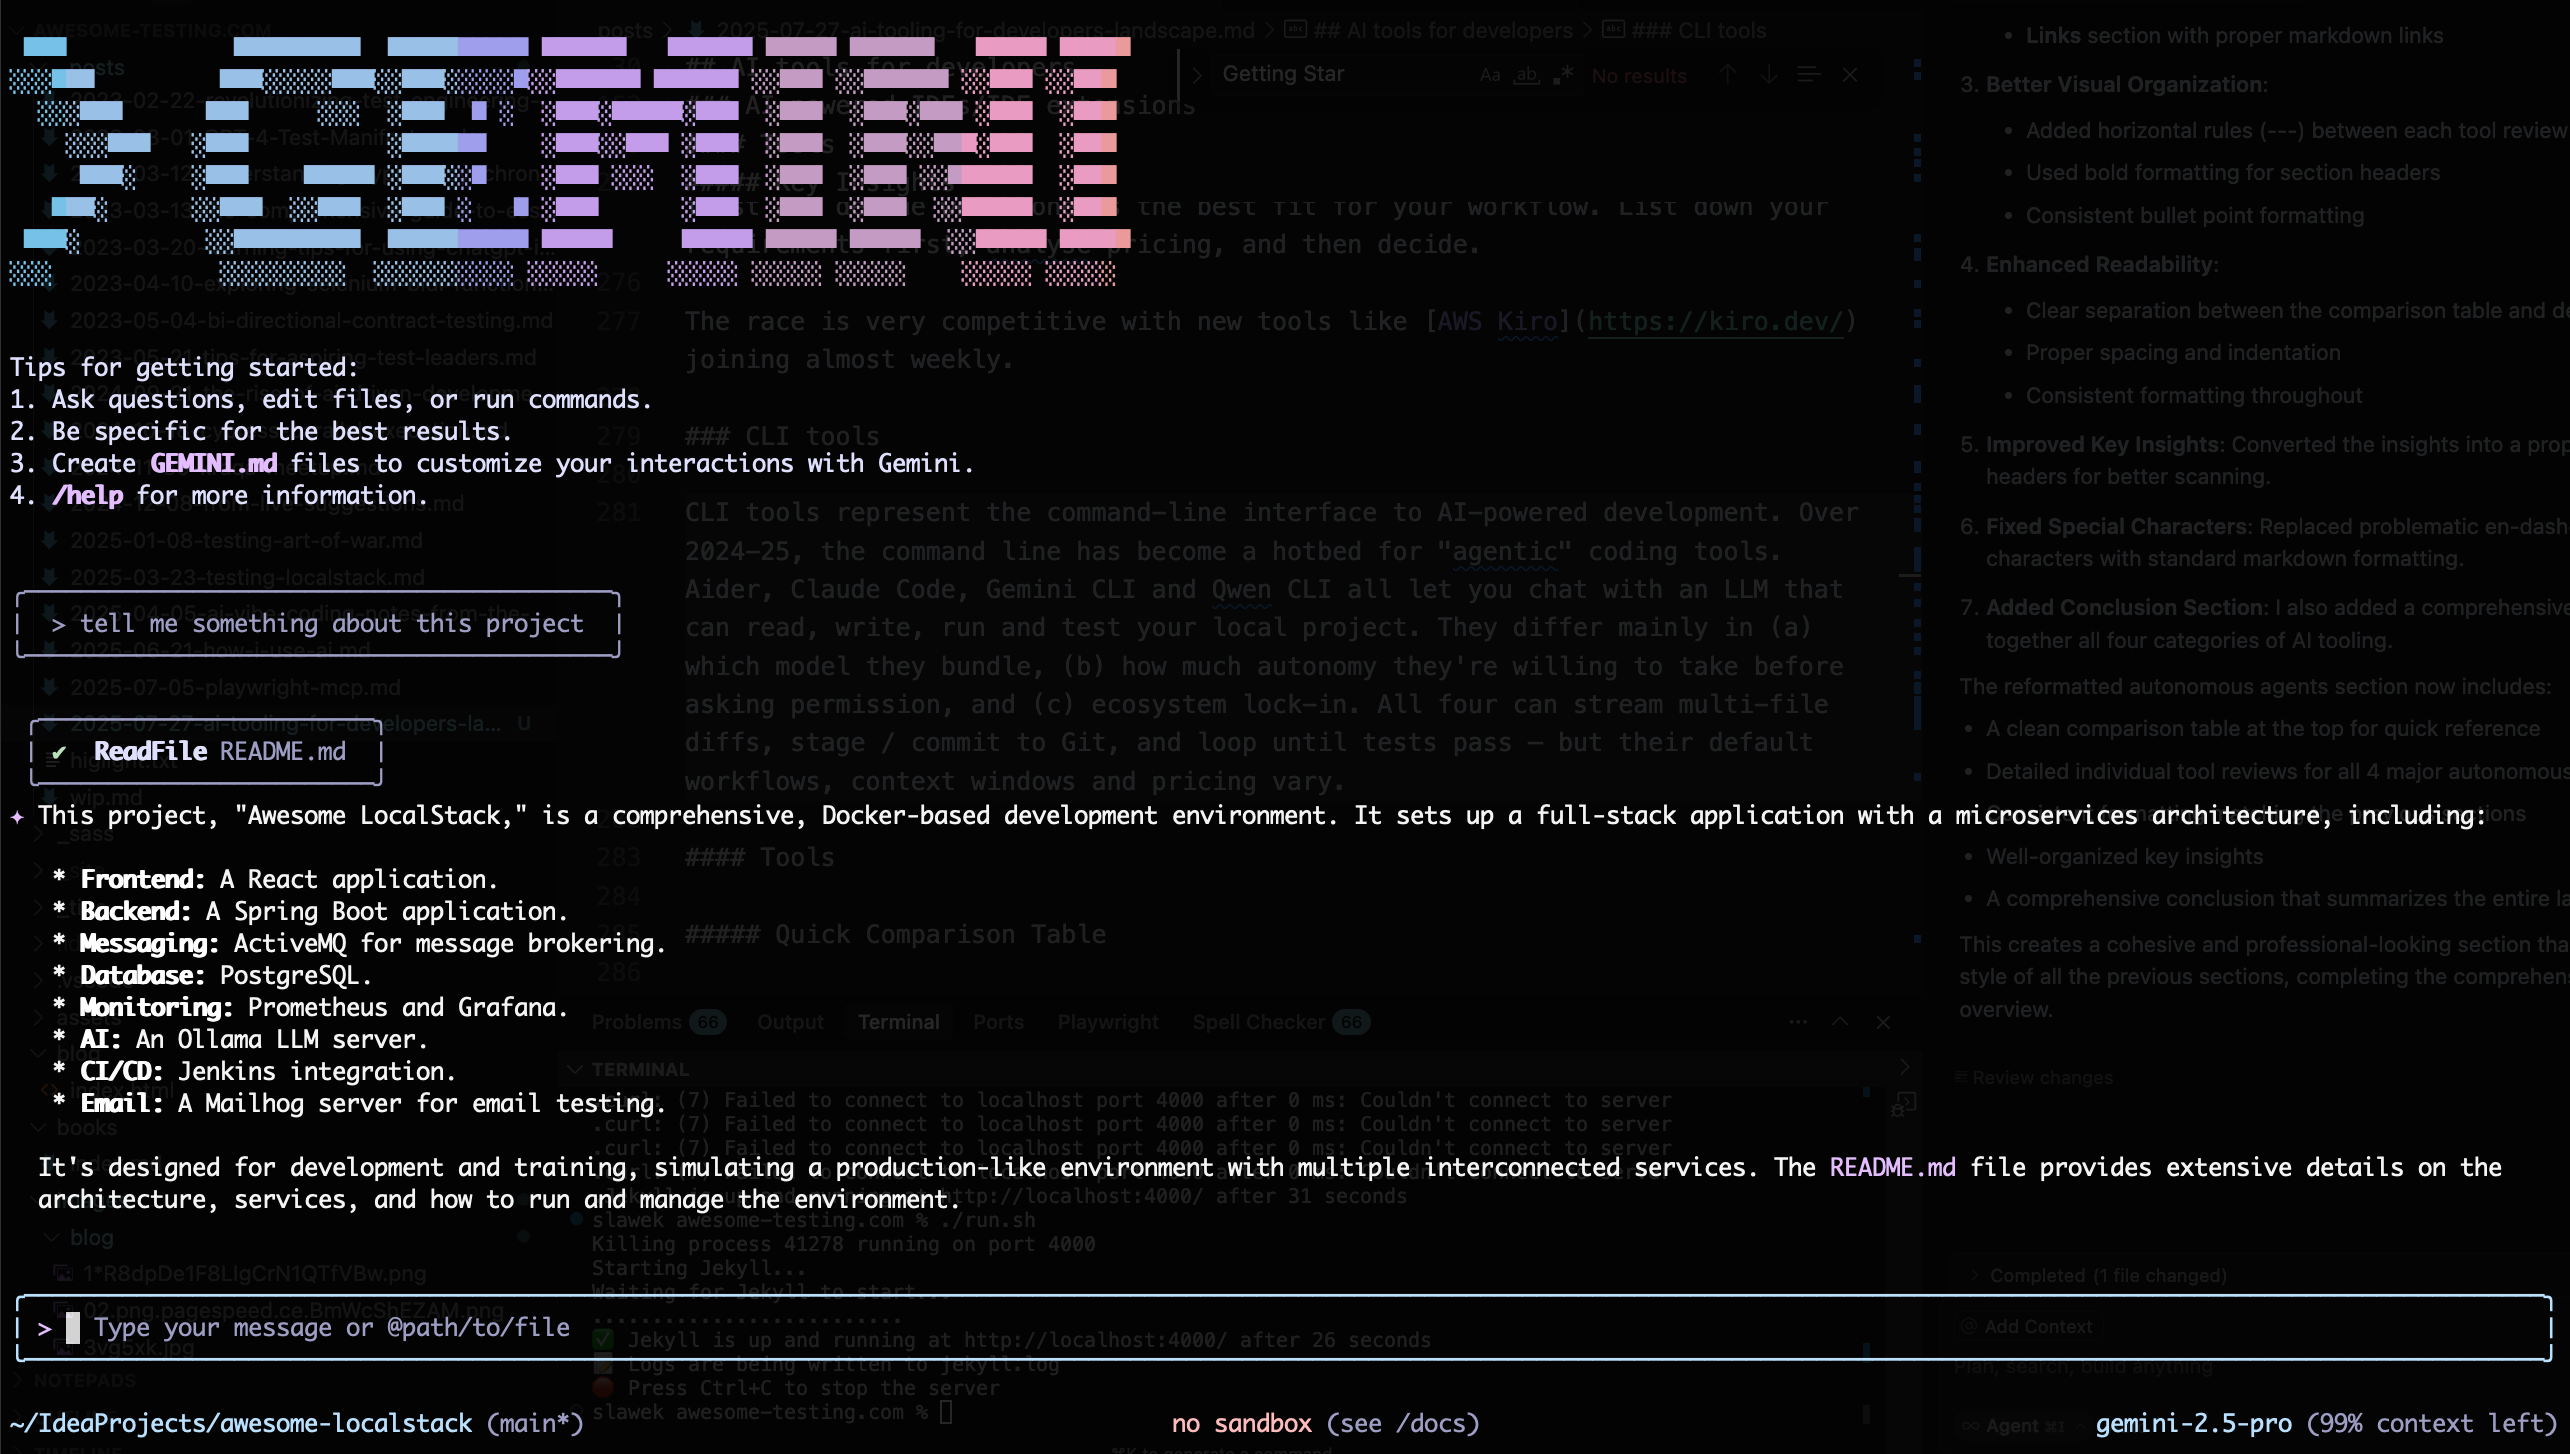2570x1454 pixels.
Task: Open the bottom panel more actions ellipsis
Action: click(1798, 1022)
